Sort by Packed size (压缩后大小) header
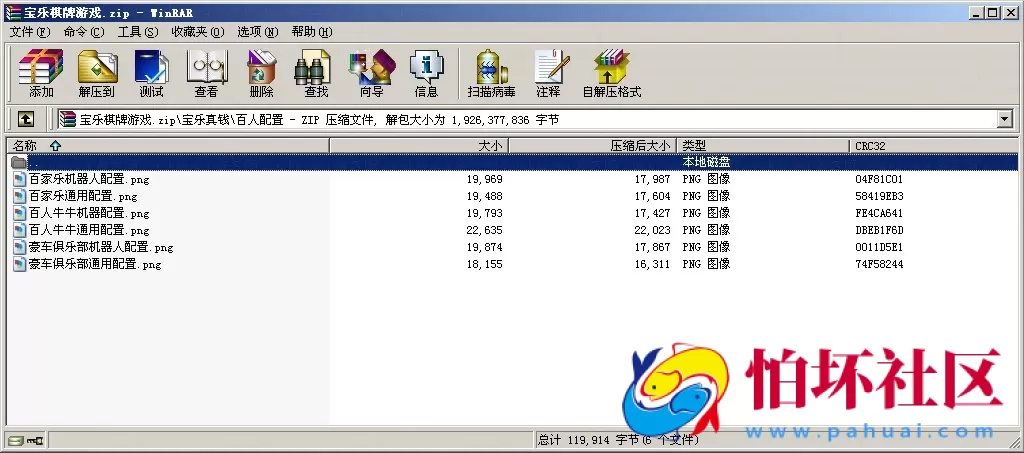Viewport: 1024px width, 453px height. tap(593, 146)
